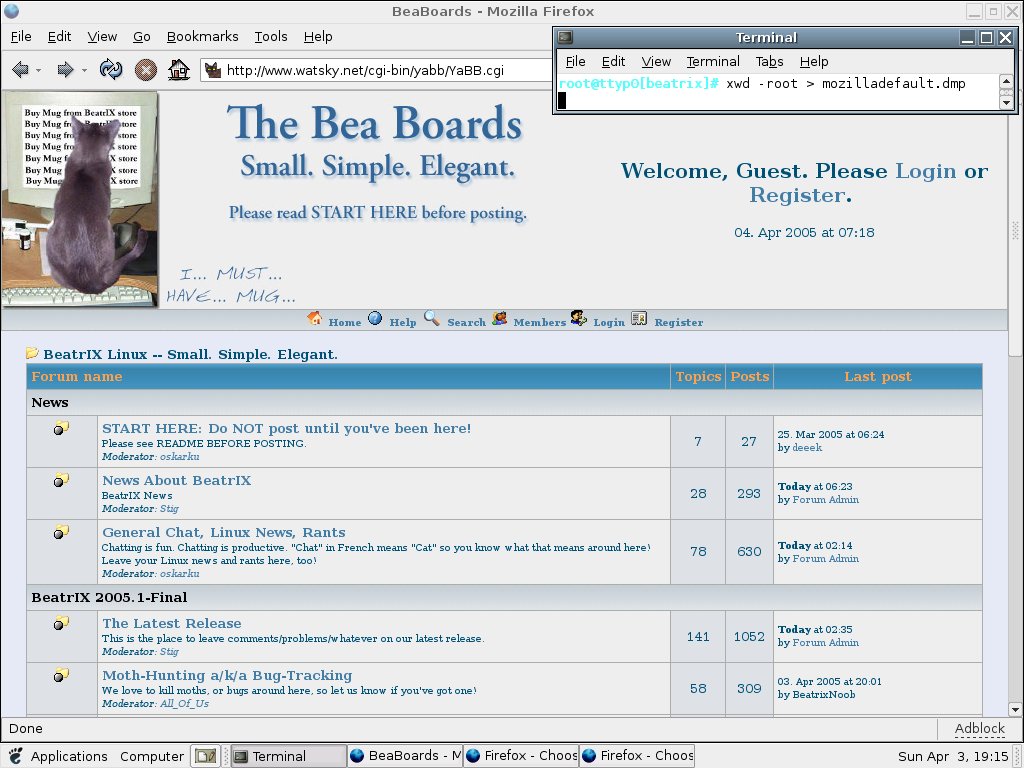Open BeatrIX Linux category heading link

click(190, 355)
